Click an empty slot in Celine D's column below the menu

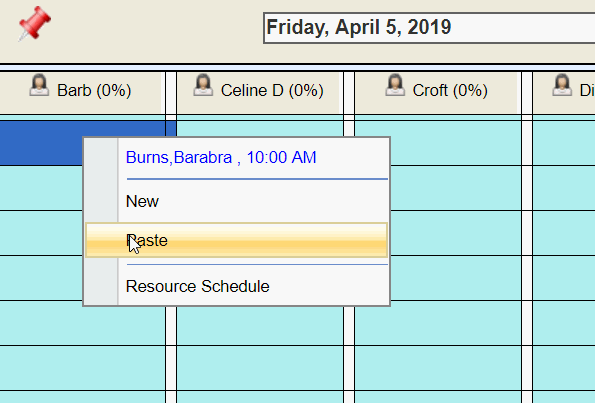[x=260, y=326]
